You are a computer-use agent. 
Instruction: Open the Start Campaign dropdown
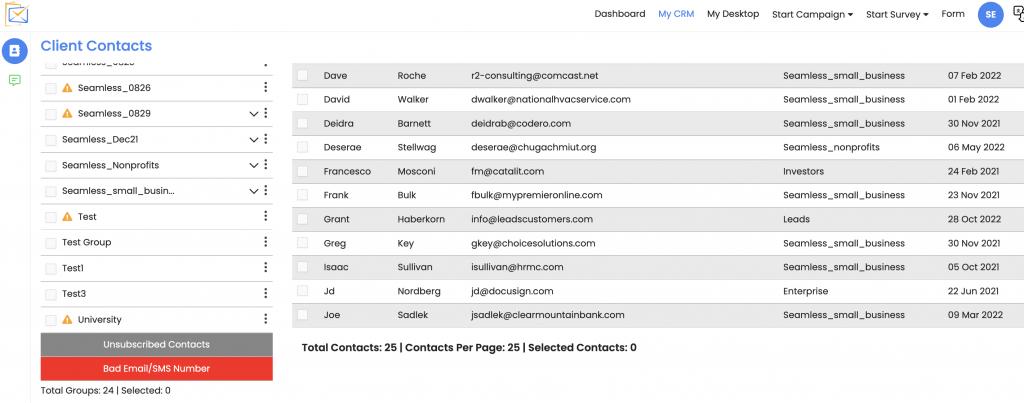[x=812, y=14]
